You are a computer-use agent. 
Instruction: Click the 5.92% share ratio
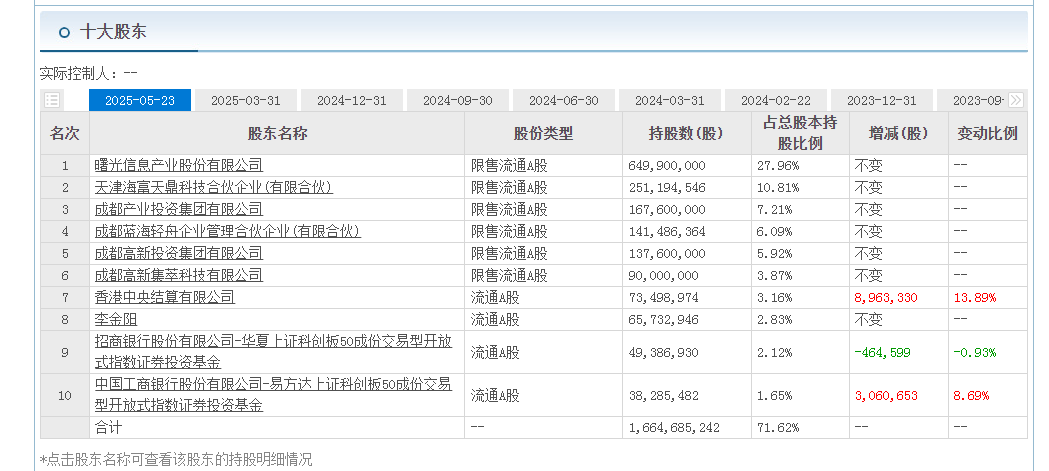[775, 254]
